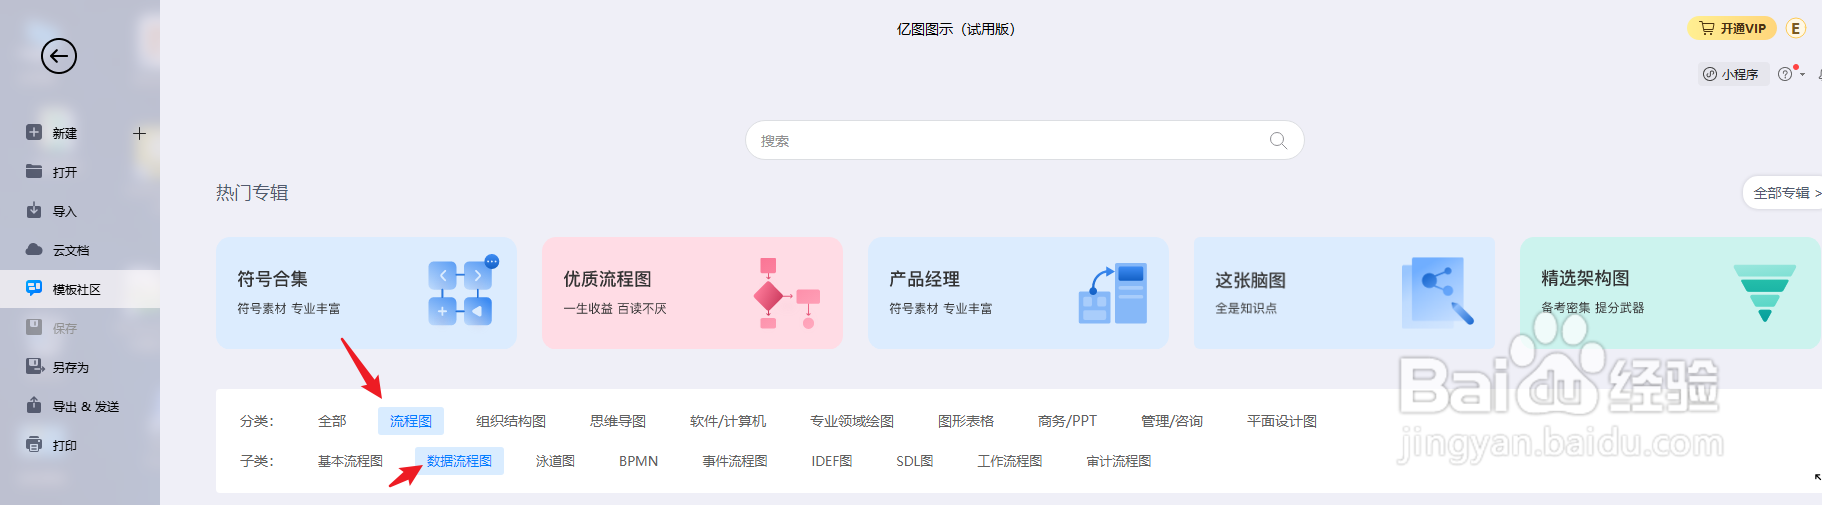
Task: Click the 新建 plus-square icon
Action: [34, 132]
